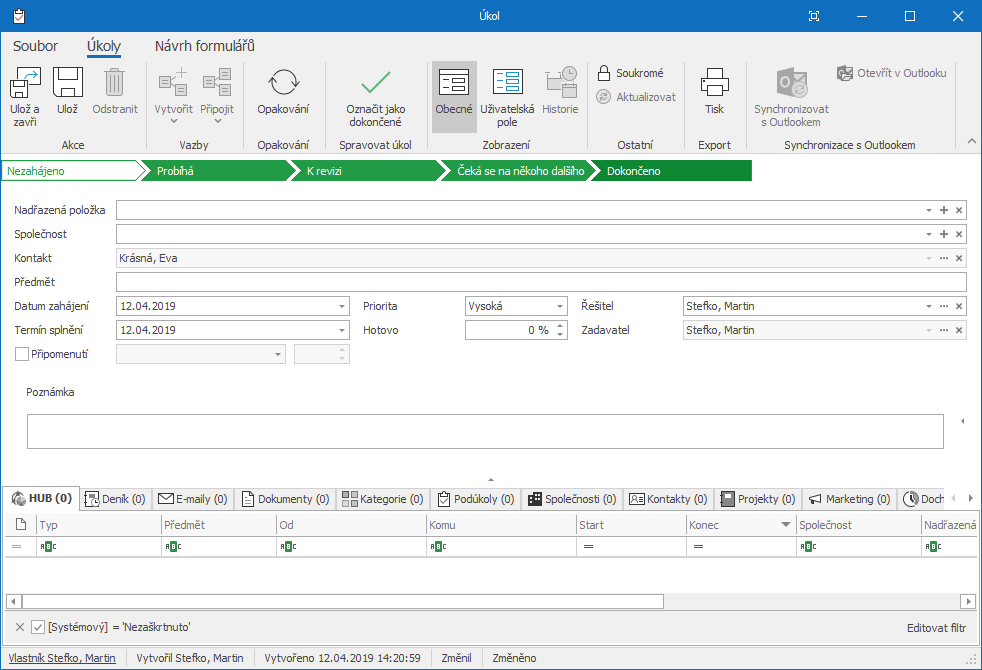
Task: Expand the Priorita dropdown
Action: pos(560,306)
